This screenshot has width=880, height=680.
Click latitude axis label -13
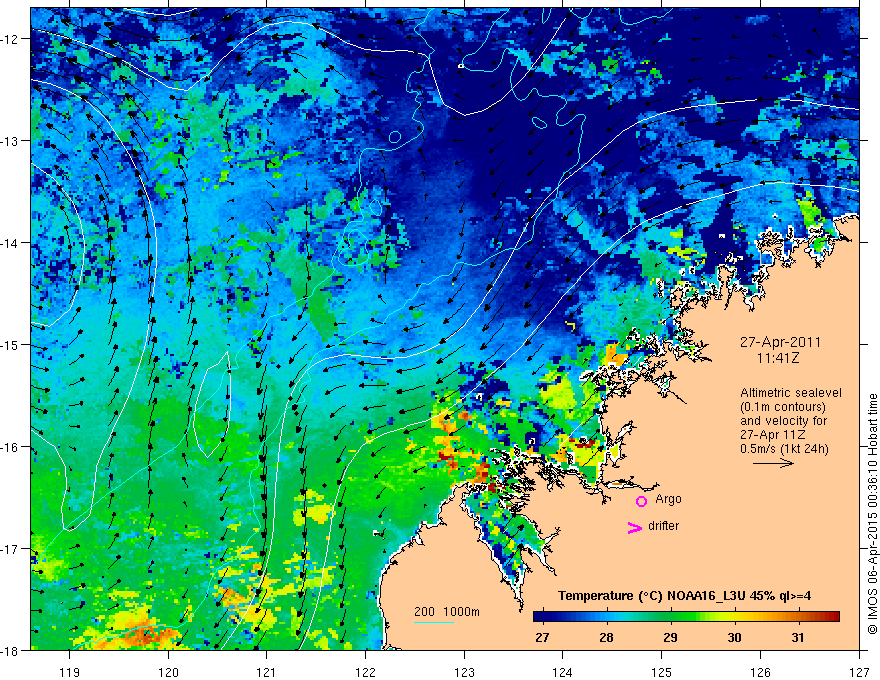pyautogui.click(x=10, y=141)
